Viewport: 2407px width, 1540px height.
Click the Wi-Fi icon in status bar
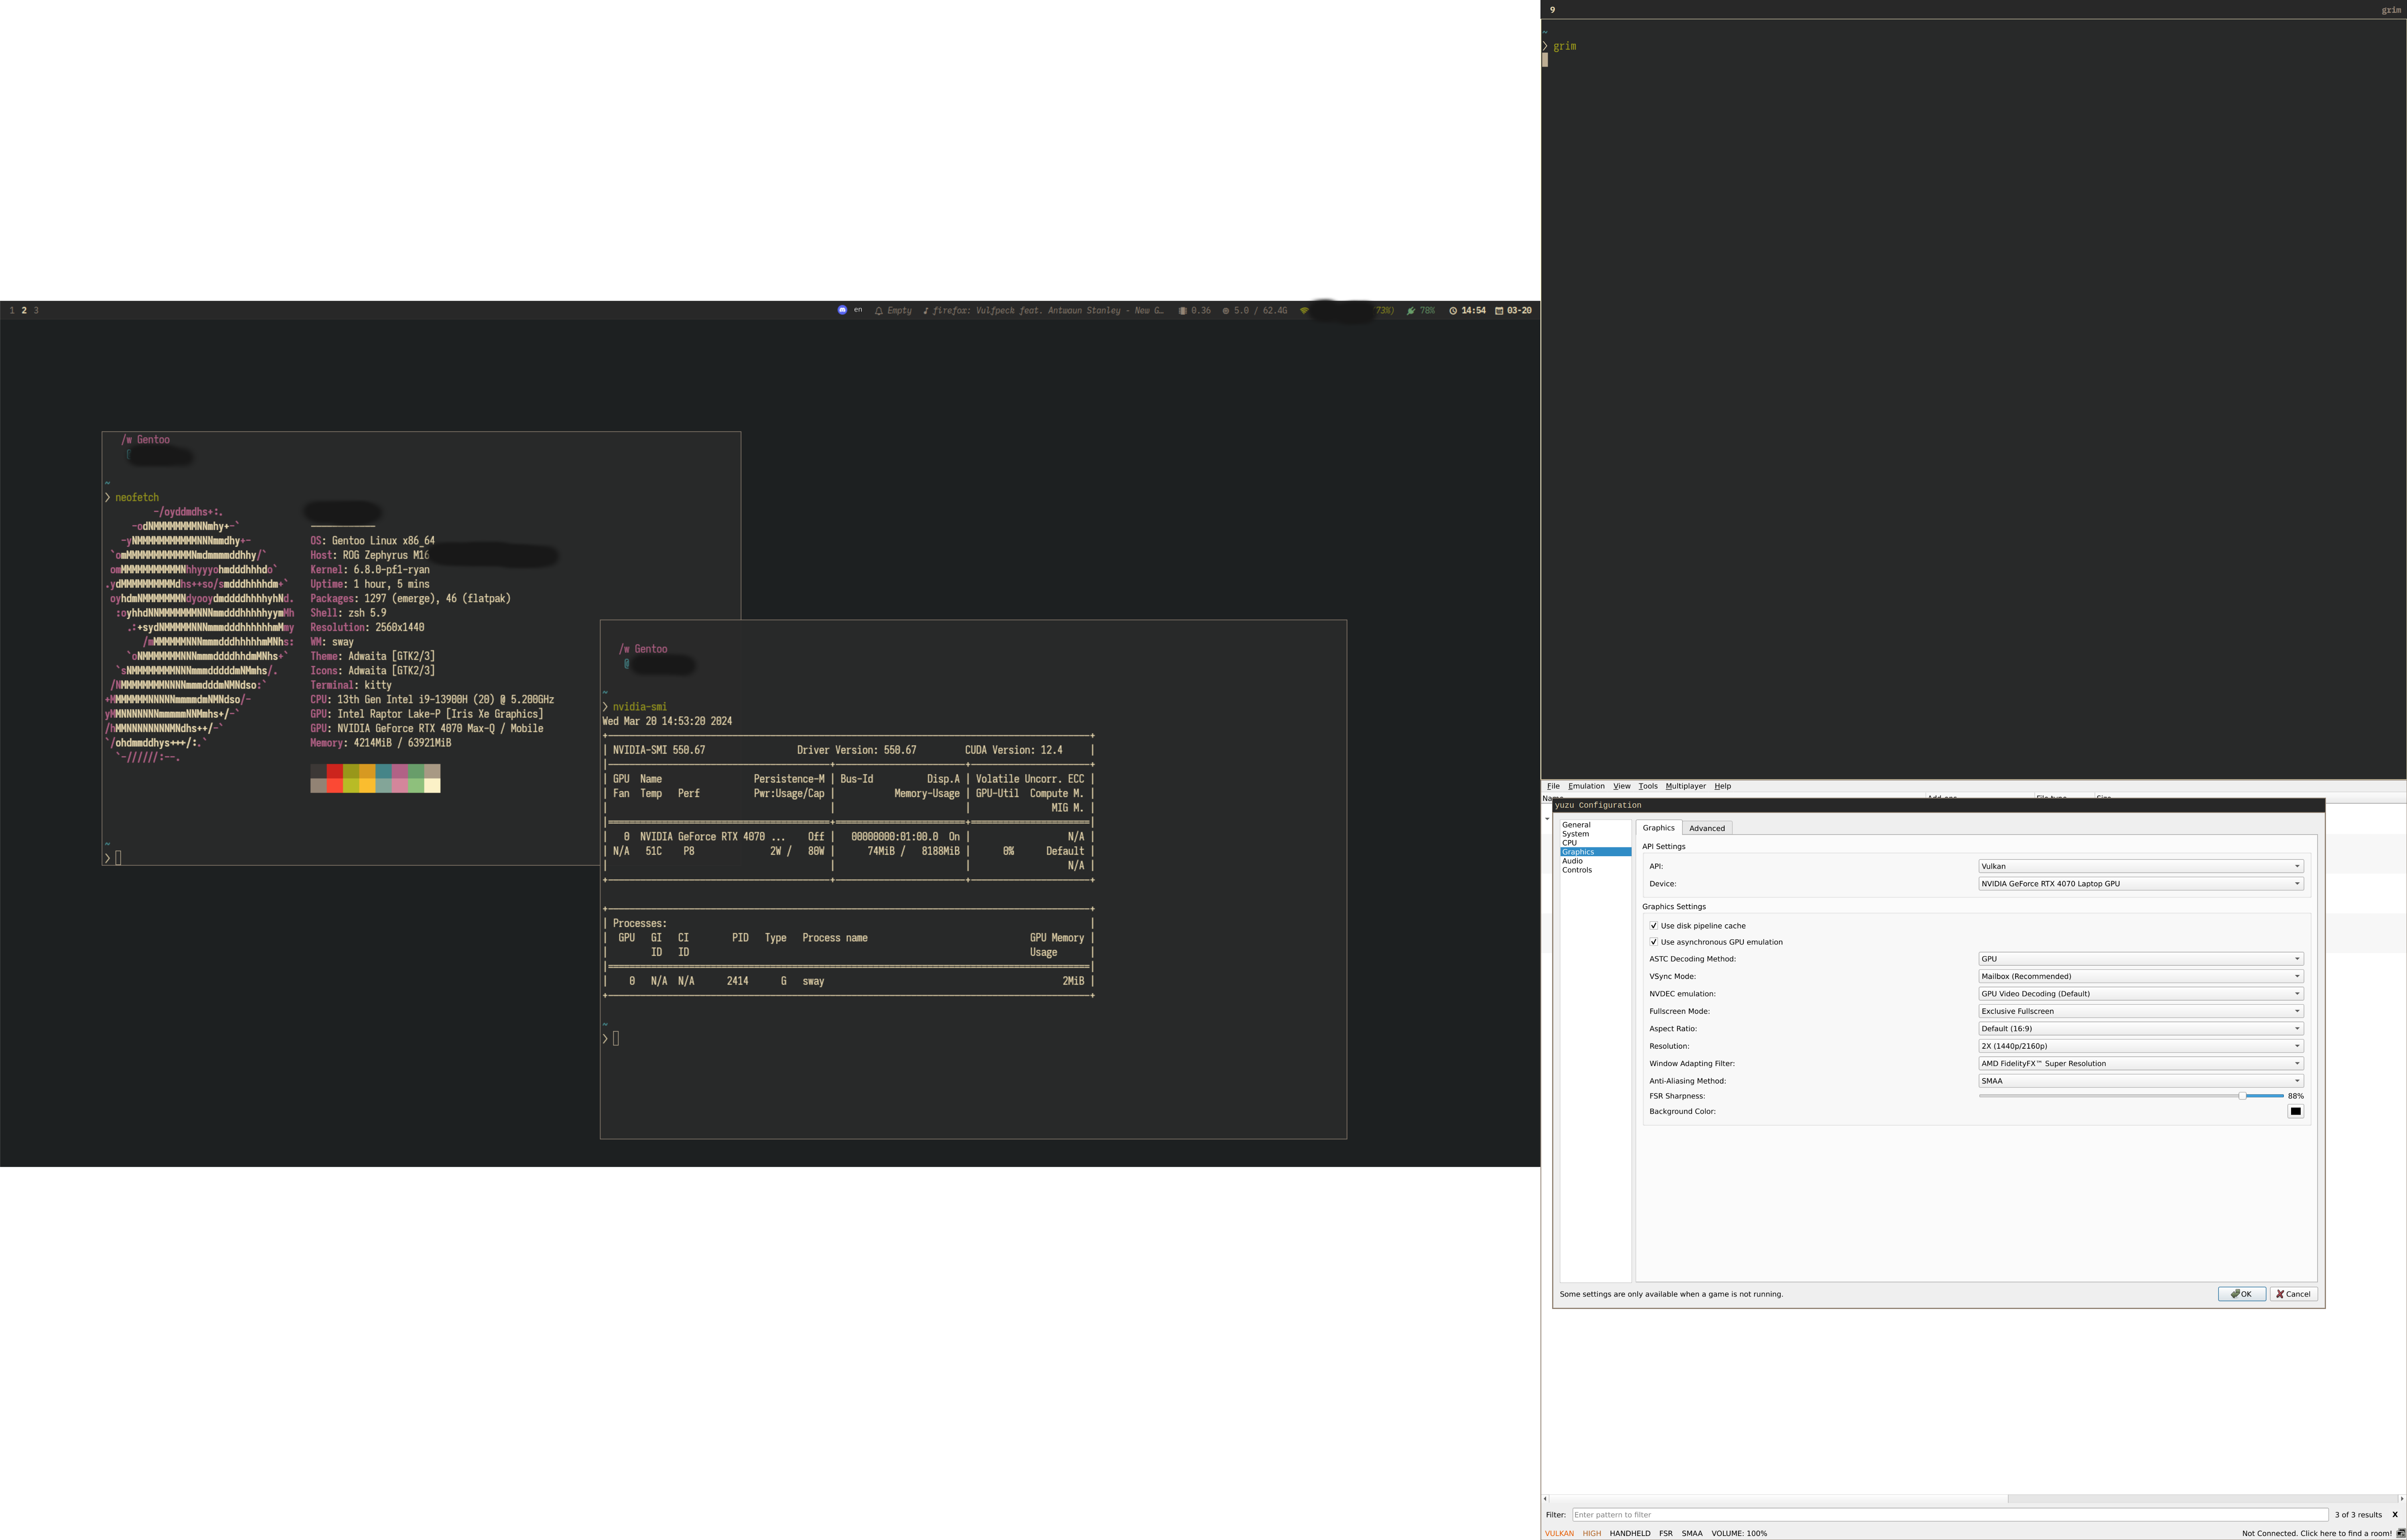[1304, 311]
